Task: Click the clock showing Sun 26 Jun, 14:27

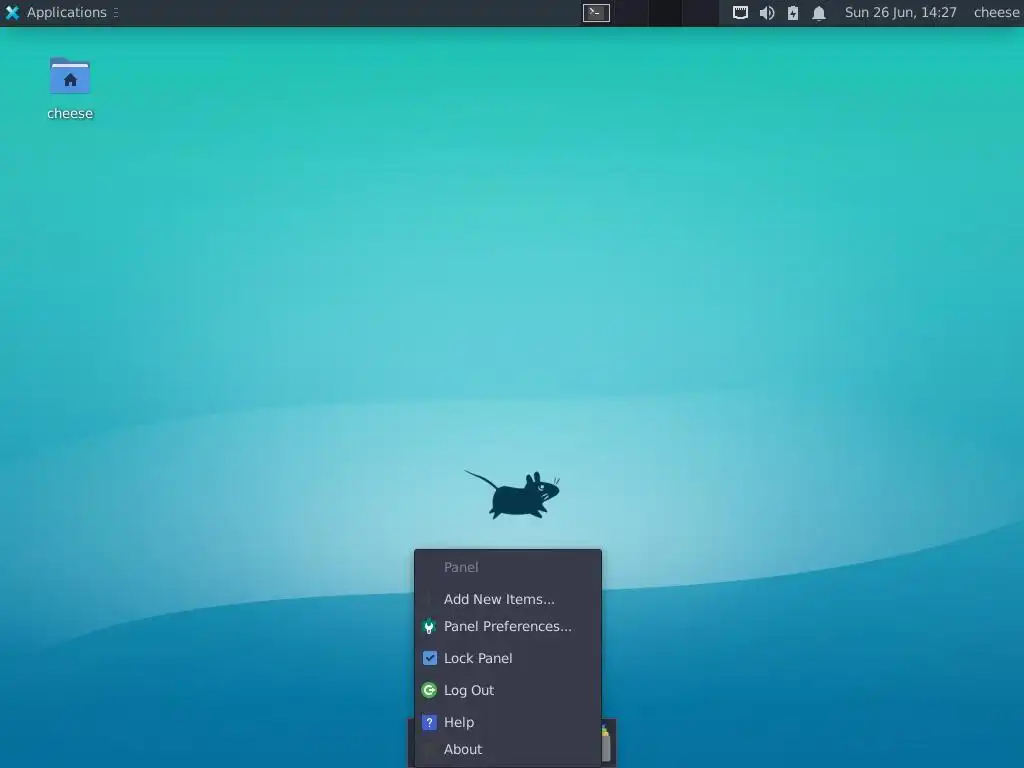Action: pyautogui.click(x=901, y=12)
